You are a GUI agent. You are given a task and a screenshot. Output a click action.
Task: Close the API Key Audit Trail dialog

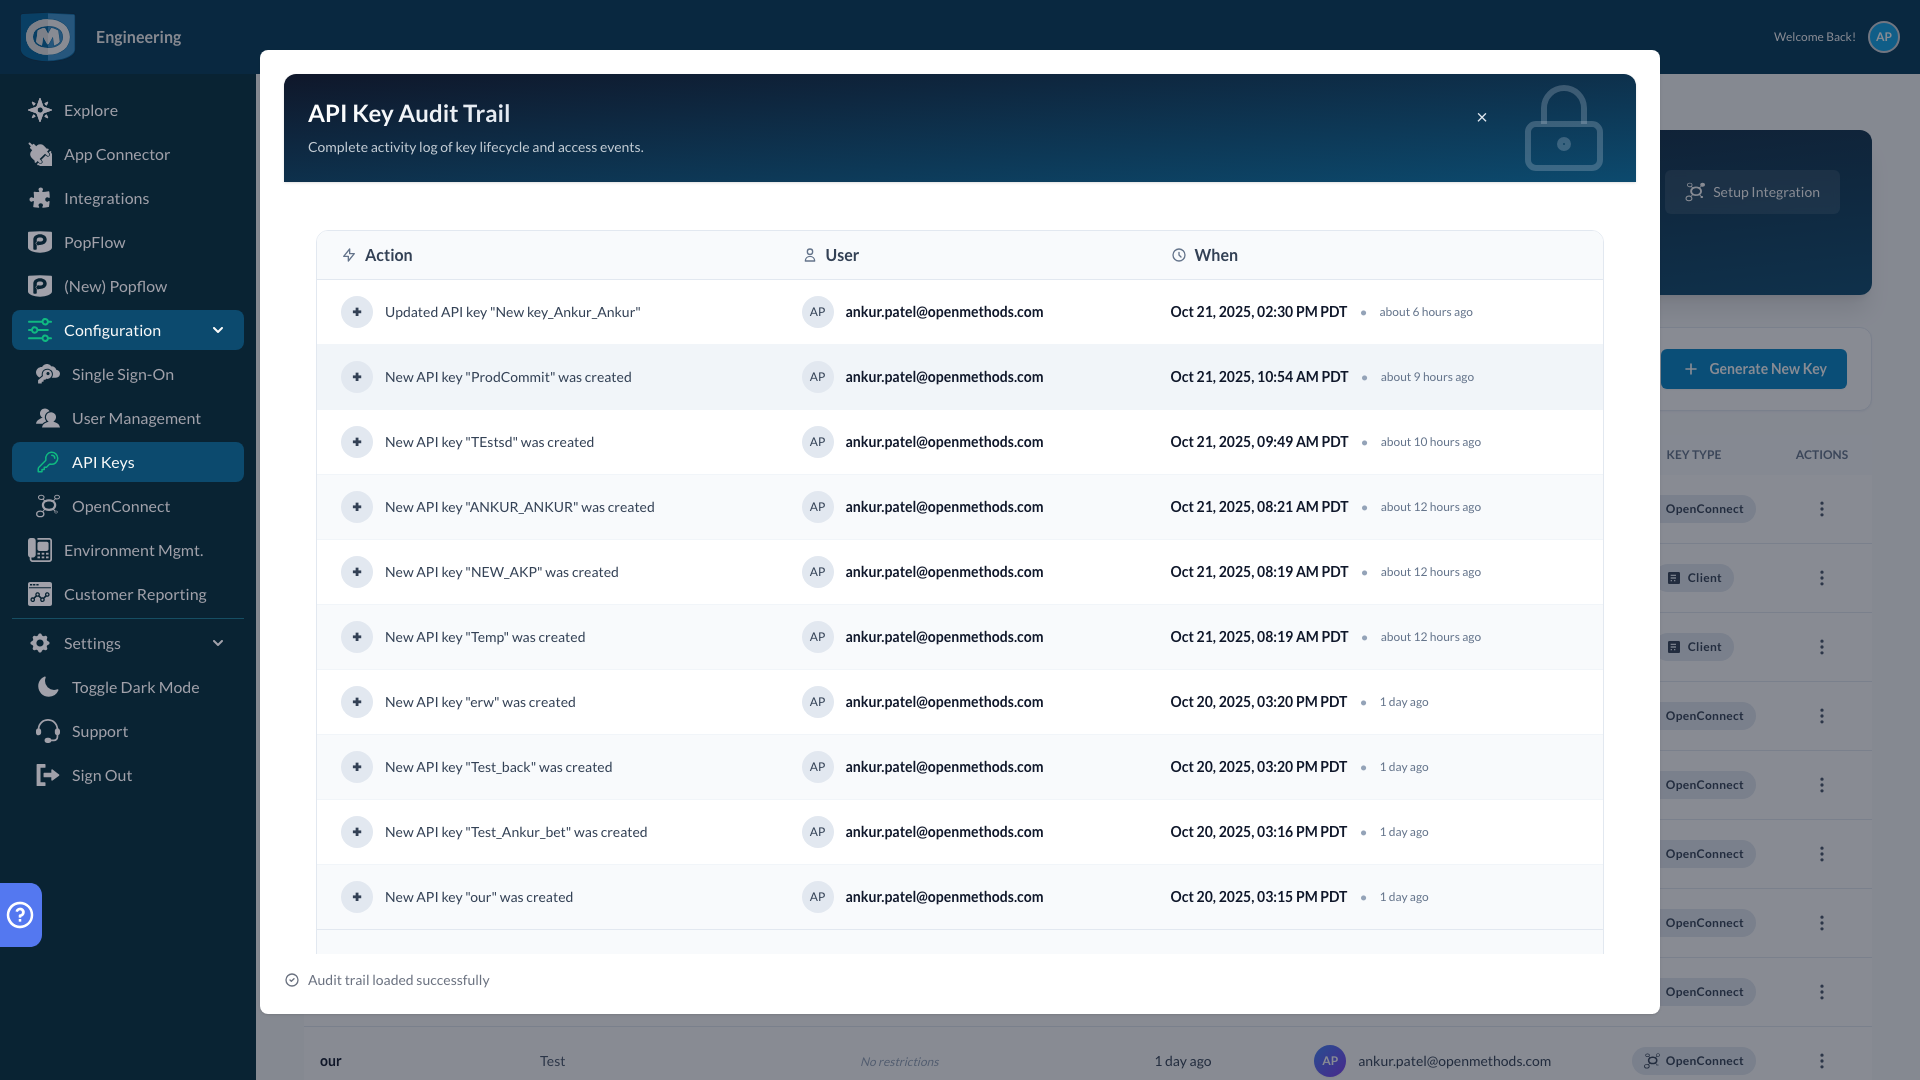coord(1482,117)
